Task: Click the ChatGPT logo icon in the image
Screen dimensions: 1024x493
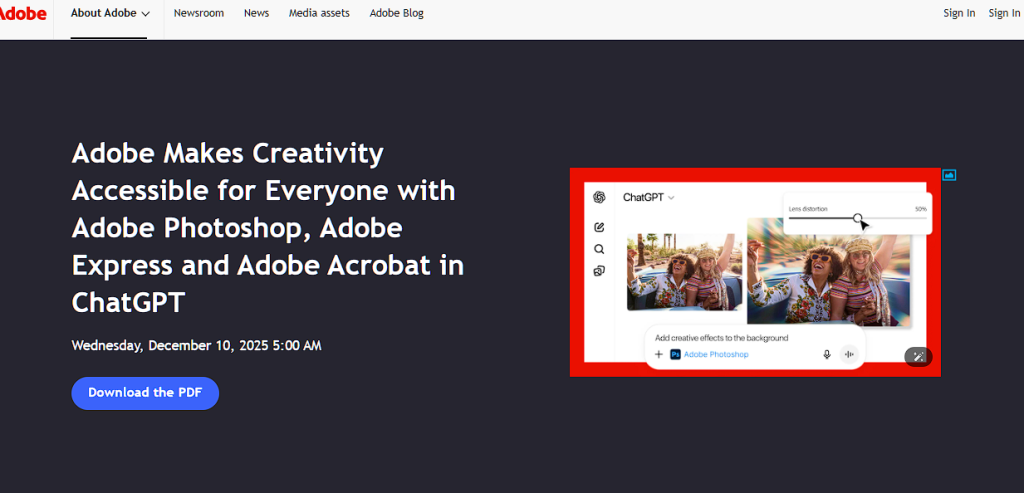Action: pyautogui.click(x=599, y=197)
